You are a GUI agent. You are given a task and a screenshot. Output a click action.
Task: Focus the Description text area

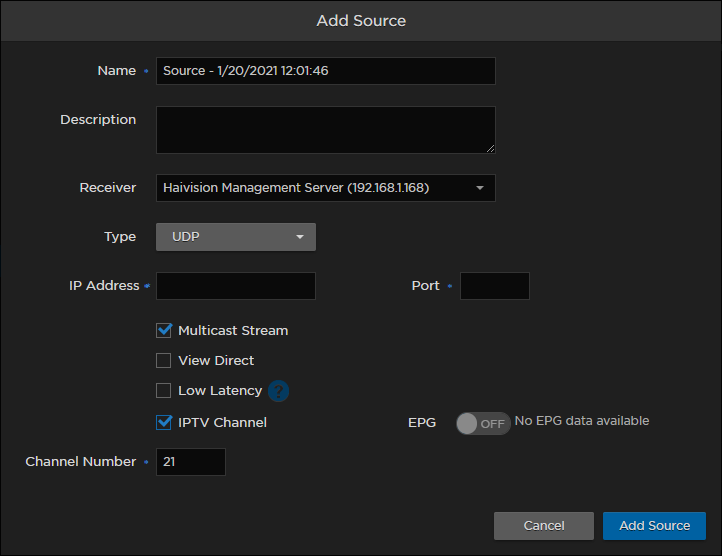pyautogui.click(x=325, y=130)
